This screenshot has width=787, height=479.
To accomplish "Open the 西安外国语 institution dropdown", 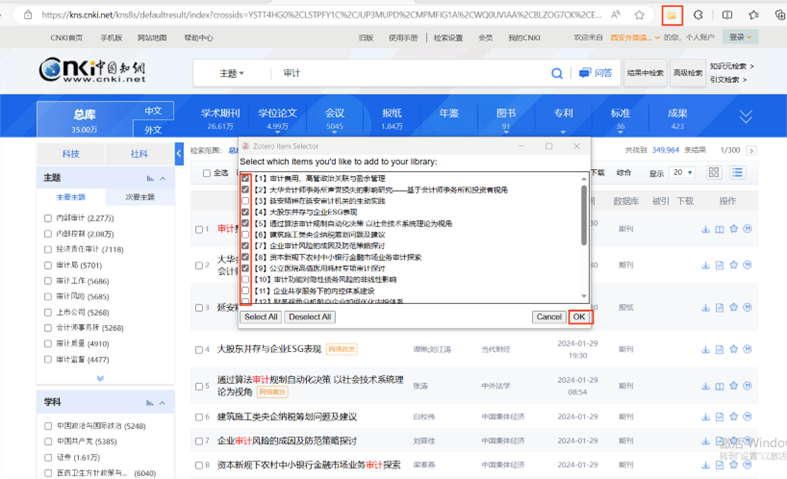I will (635, 37).
